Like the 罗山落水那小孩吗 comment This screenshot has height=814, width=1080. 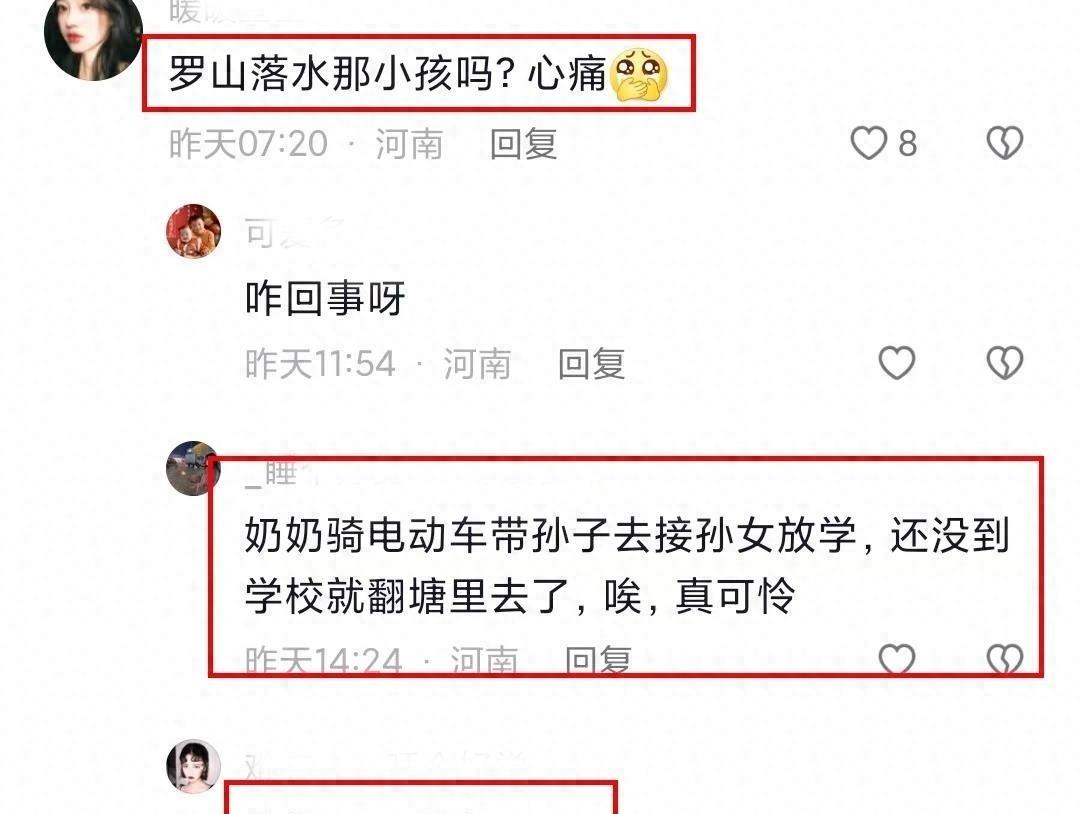[869, 143]
